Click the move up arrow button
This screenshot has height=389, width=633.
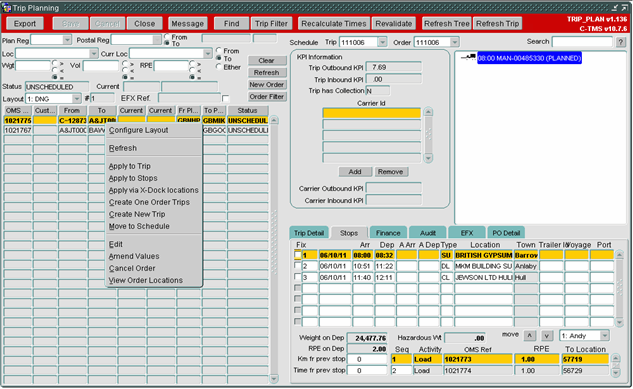pyautogui.click(x=530, y=336)
